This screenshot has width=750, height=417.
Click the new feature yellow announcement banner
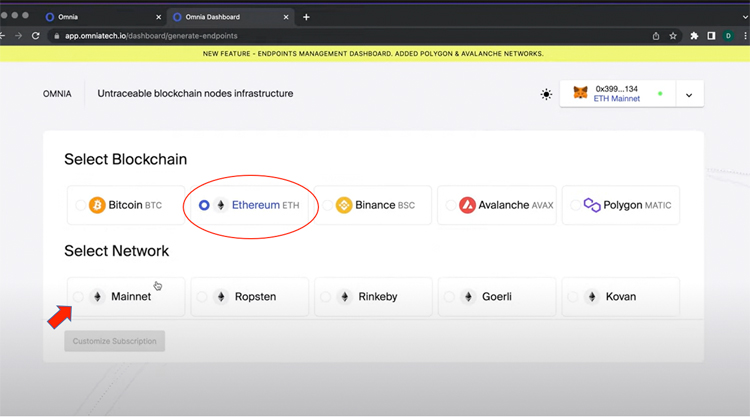coord(375,54)
